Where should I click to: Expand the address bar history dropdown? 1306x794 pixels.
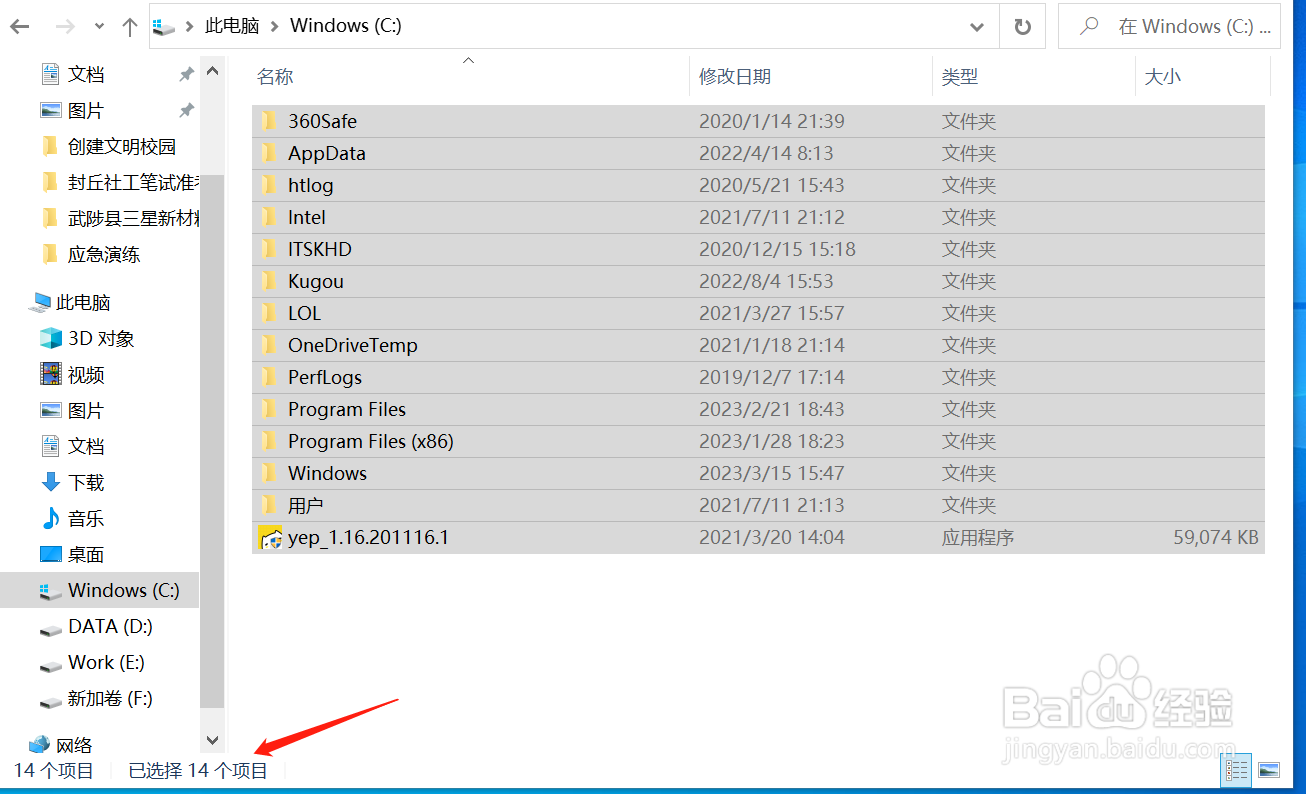(x=976, y=27)
